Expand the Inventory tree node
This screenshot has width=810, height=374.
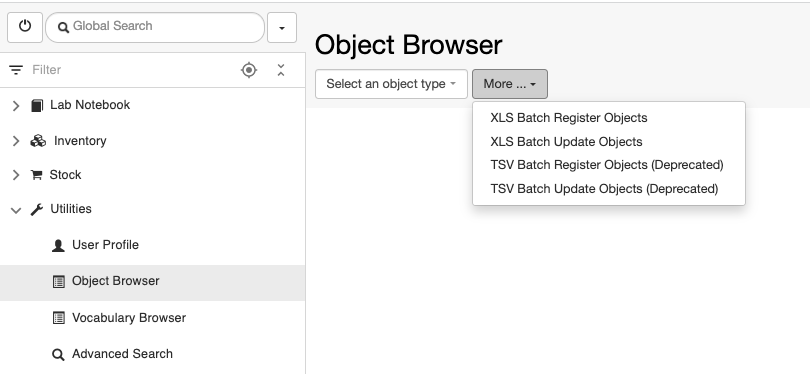(16, 141)
